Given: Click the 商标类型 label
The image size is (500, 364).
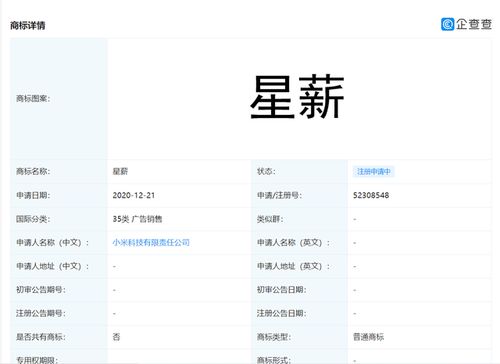Looking at the screenshot, I should click(274, 337).
